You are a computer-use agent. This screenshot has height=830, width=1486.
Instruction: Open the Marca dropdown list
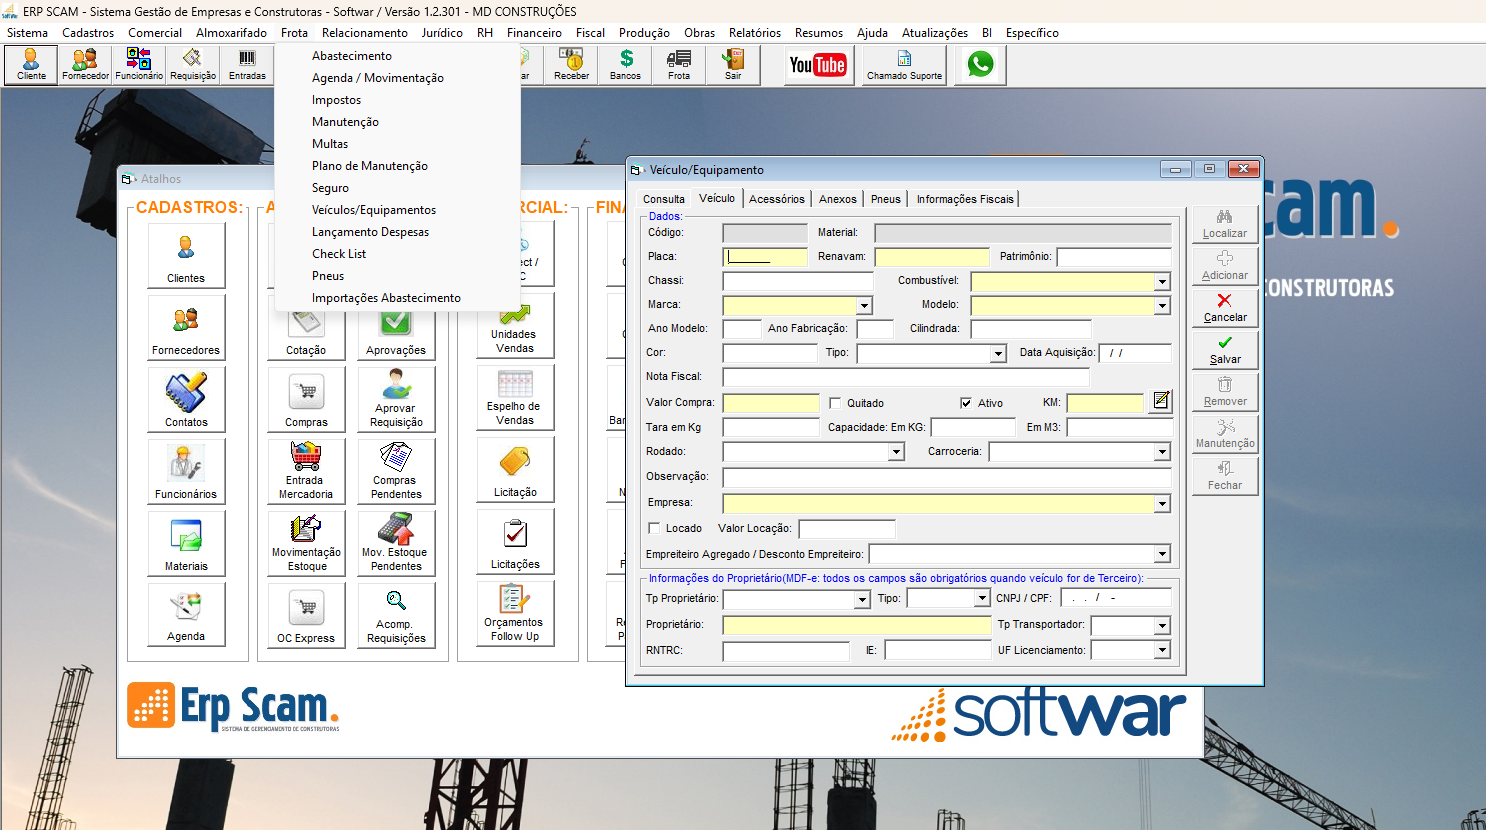(864, 306)
